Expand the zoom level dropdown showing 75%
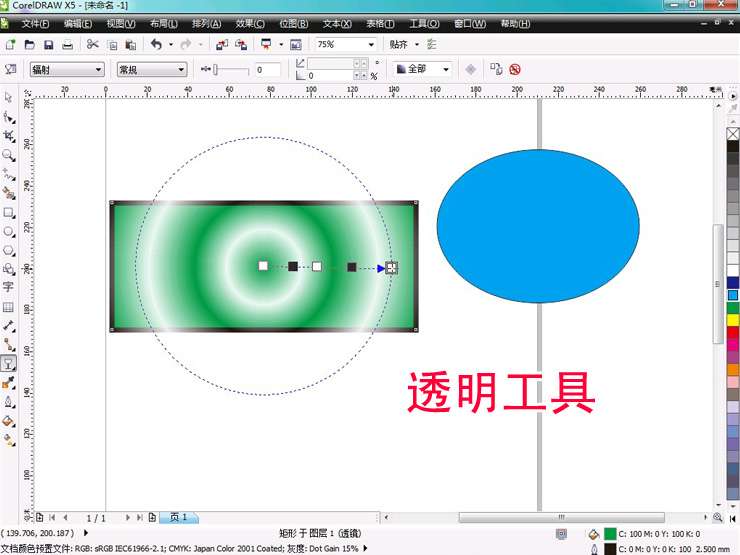 coord(345,45)
